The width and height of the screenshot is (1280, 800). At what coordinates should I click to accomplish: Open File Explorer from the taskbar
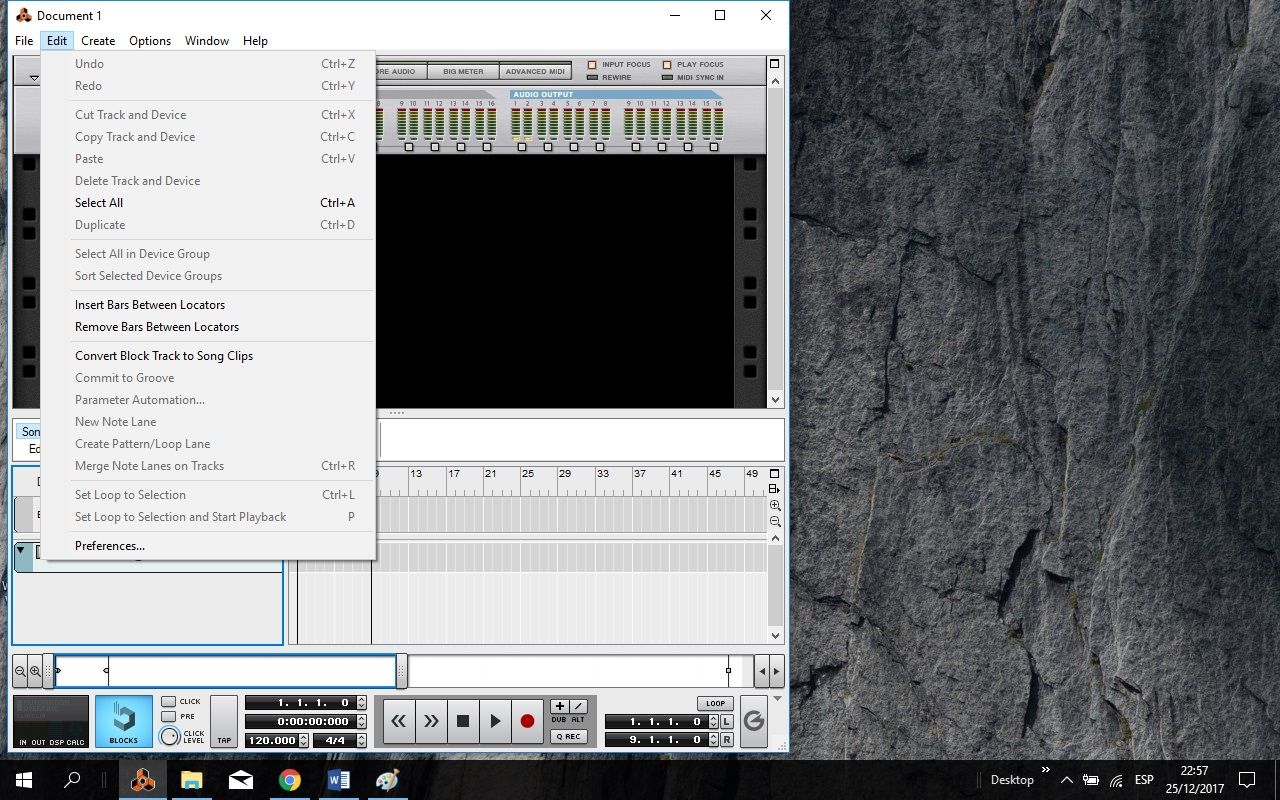point(192,780)
